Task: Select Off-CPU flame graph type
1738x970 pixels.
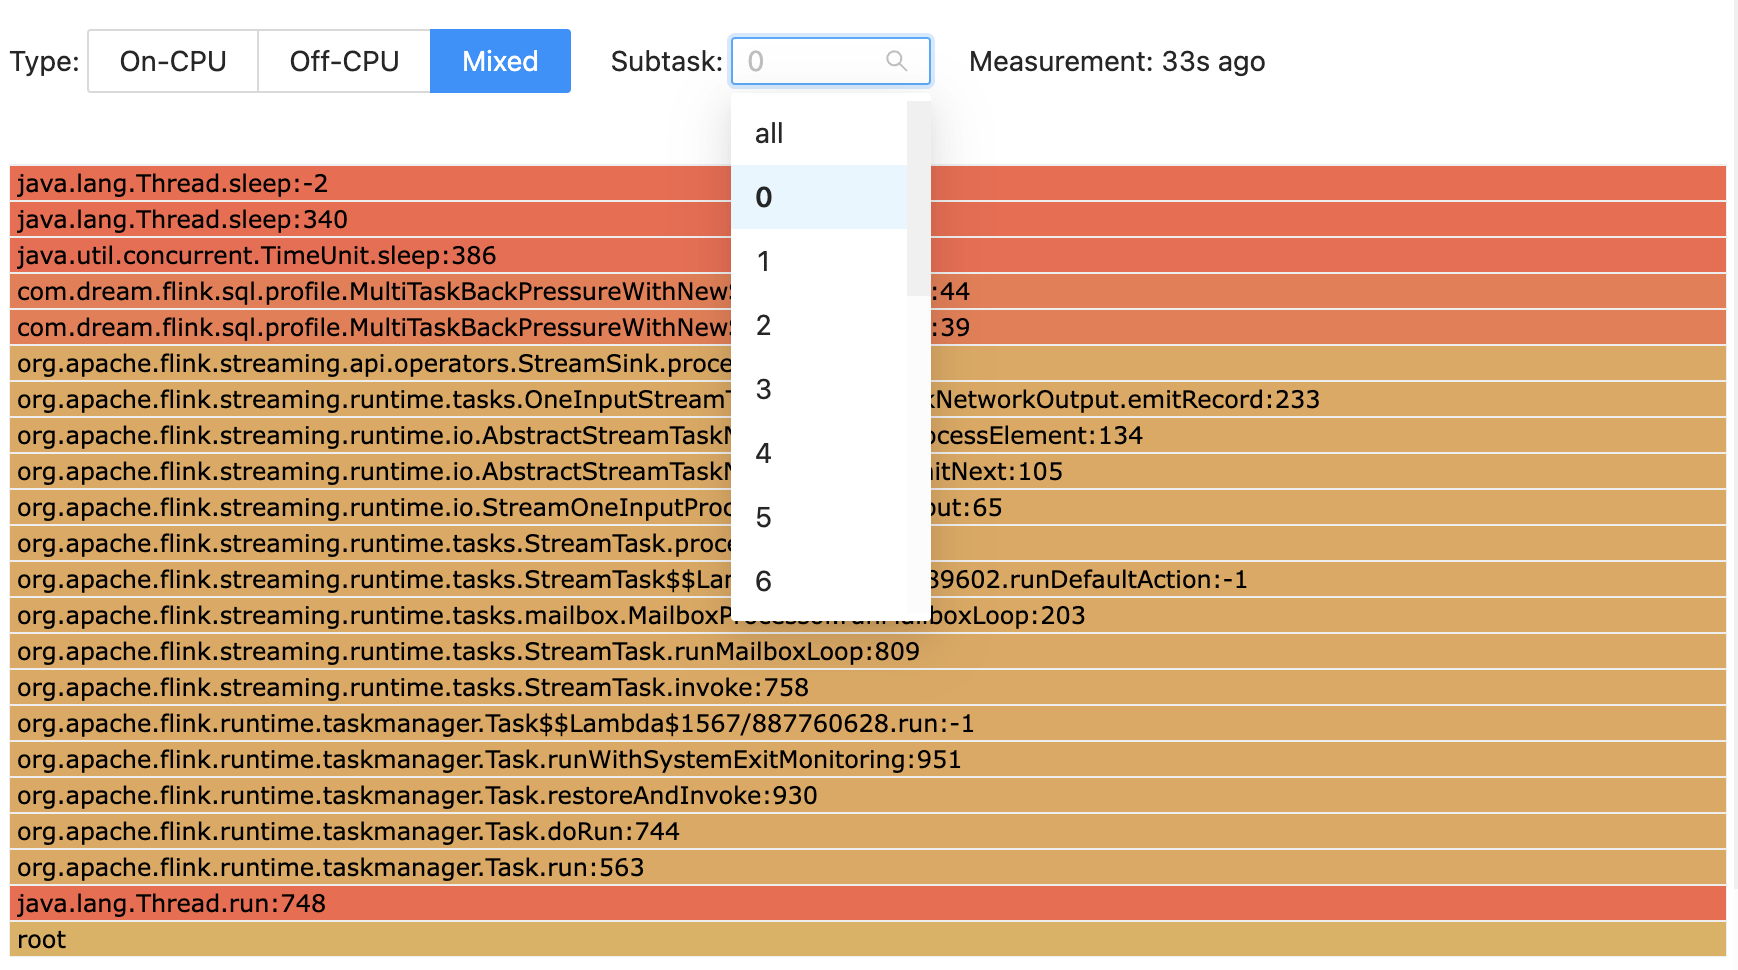Action: click(344, 61)
